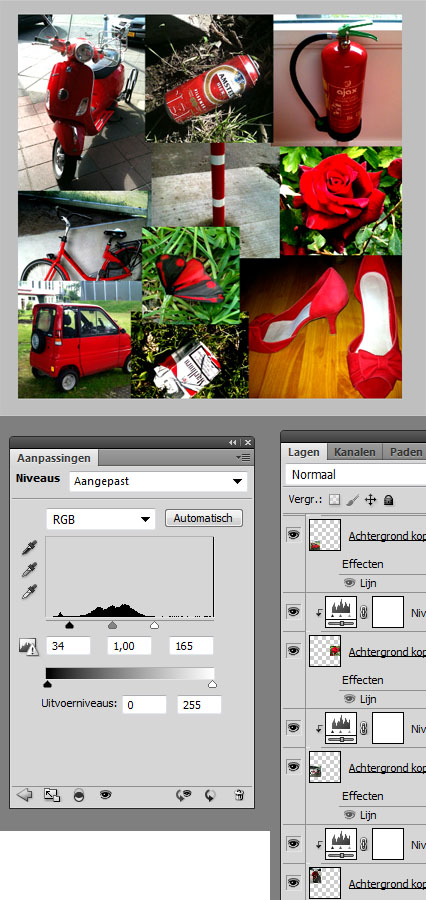The image size is (426, 900).
Task: Select the white point eyedropper in Niveaus
Action: (29, 591)
